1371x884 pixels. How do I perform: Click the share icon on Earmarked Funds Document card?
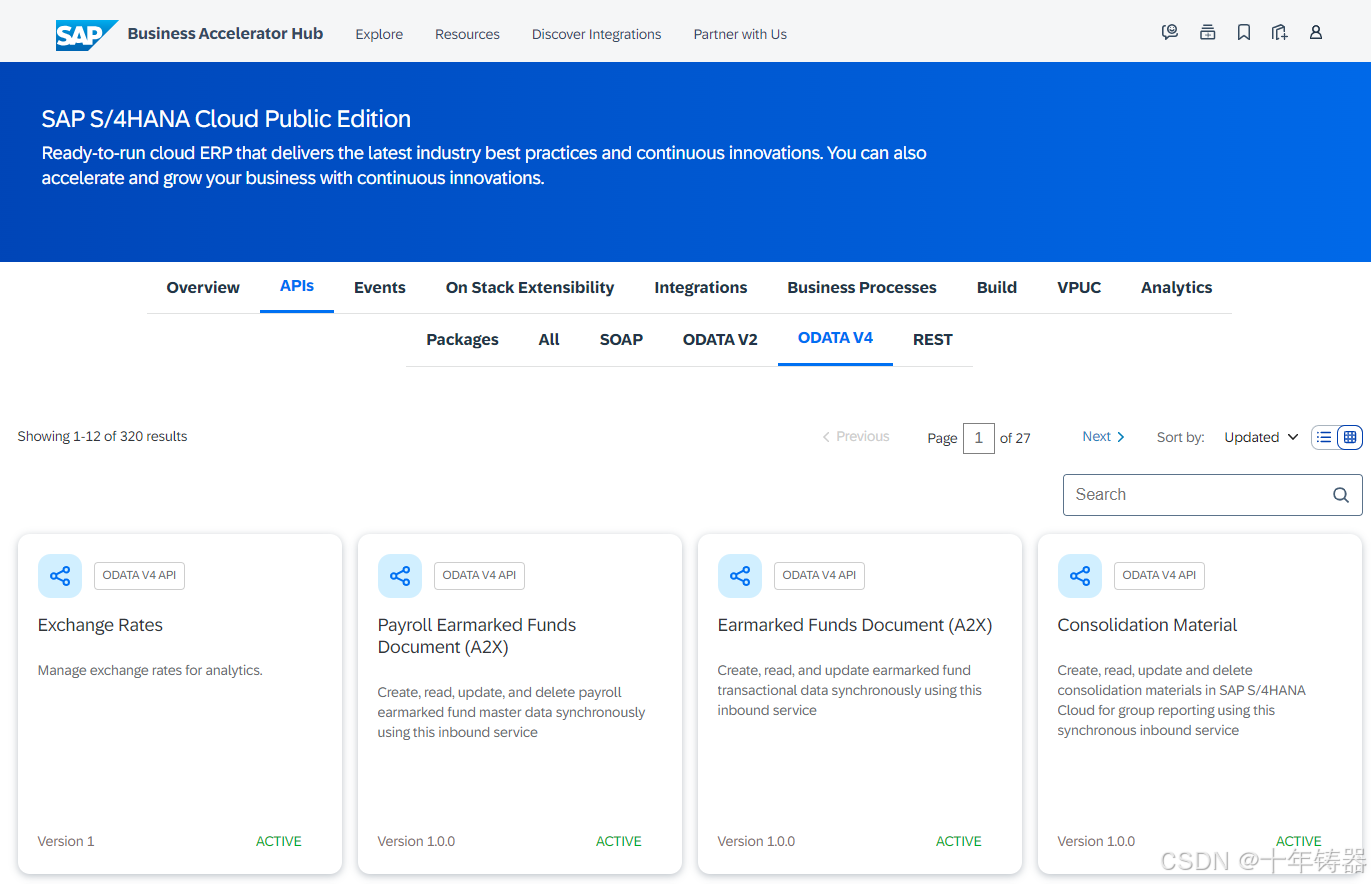pyautogui.click(x=740, y=576)
